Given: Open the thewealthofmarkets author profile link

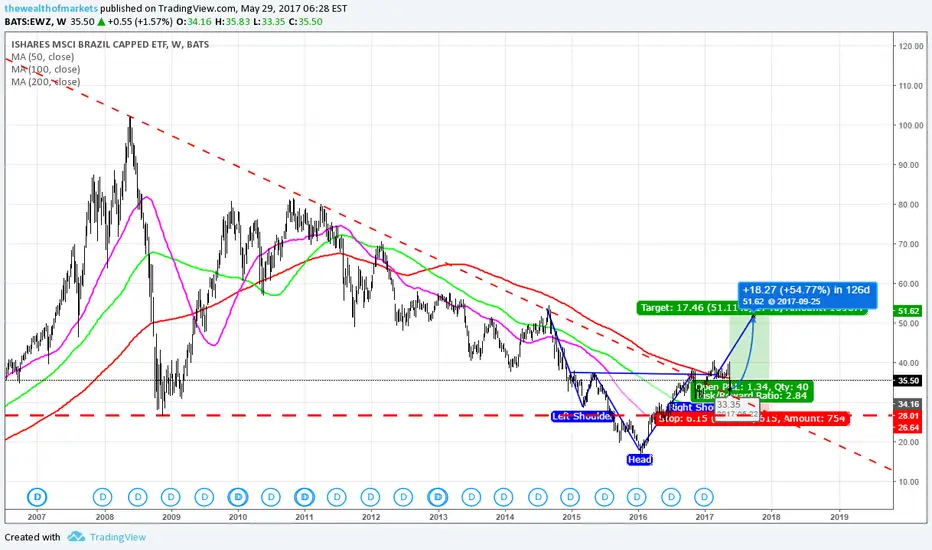Looking at the screenshot, I should coord(51,8).
